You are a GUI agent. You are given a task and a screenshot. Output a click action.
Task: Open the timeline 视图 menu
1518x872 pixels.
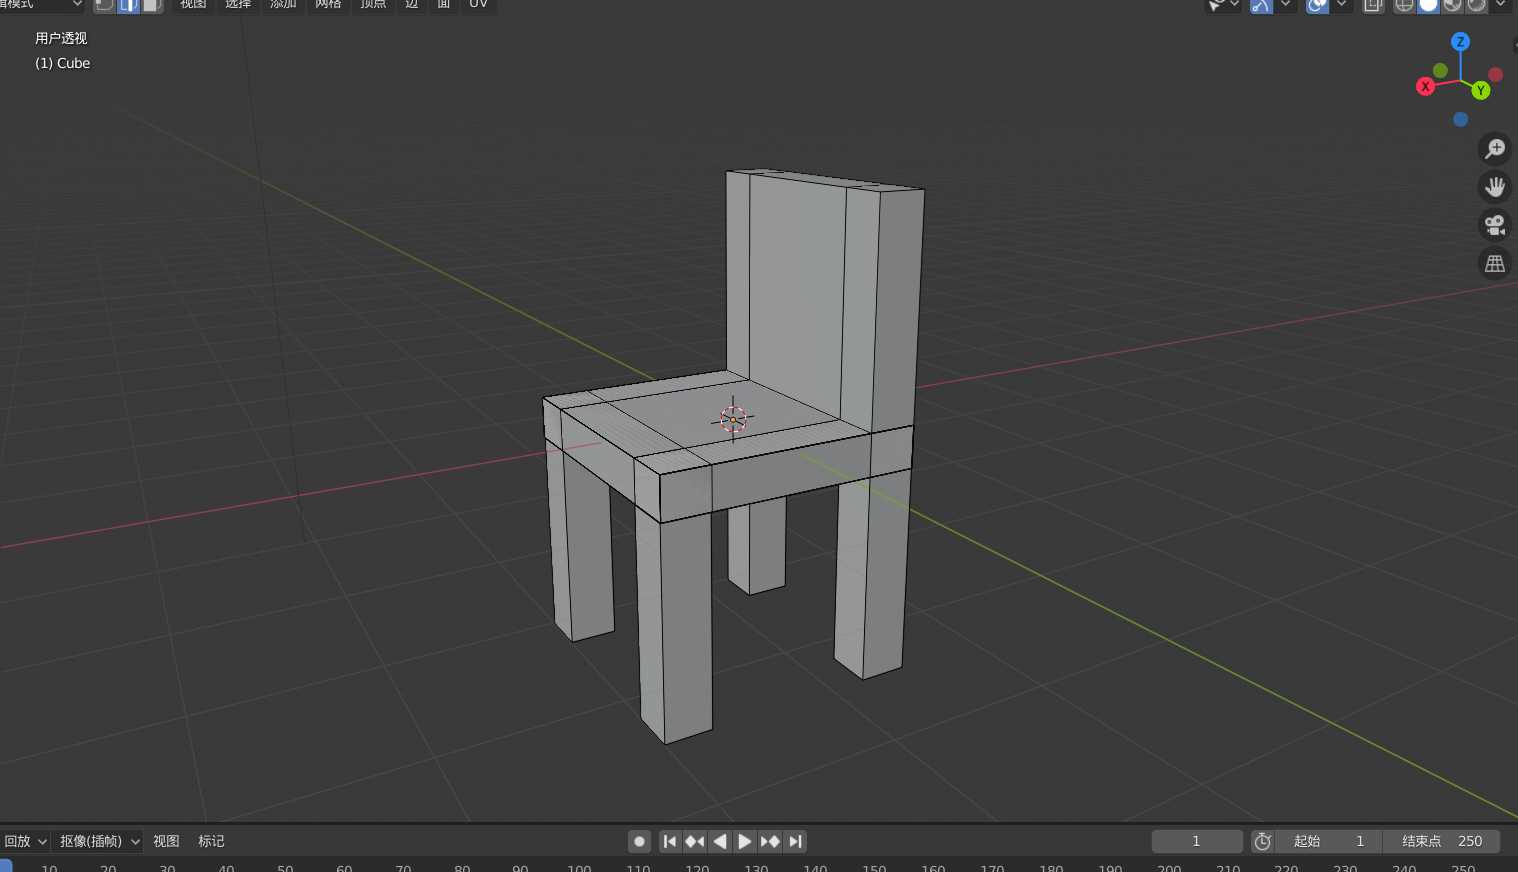[x=166, y=841]
